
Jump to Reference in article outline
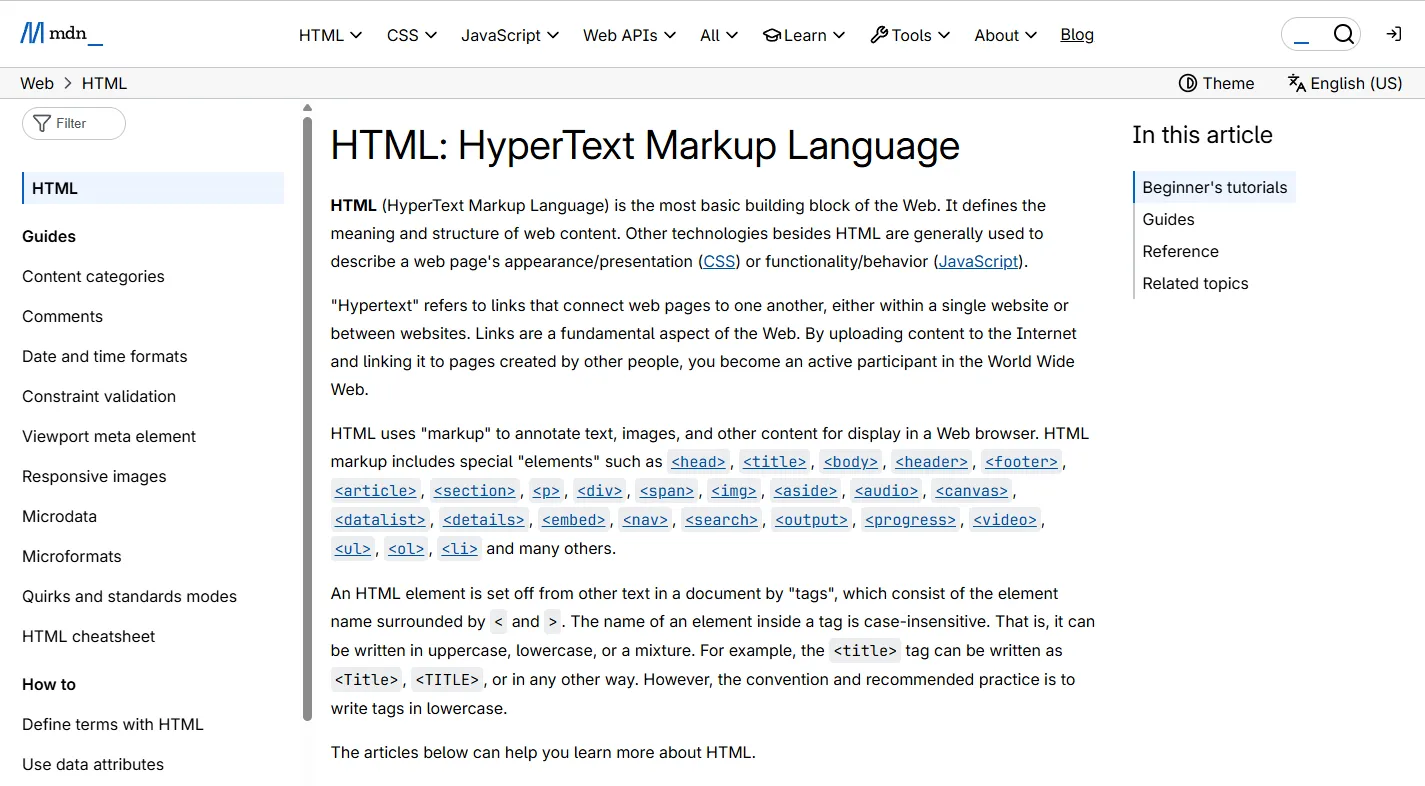pos(1180,251)
